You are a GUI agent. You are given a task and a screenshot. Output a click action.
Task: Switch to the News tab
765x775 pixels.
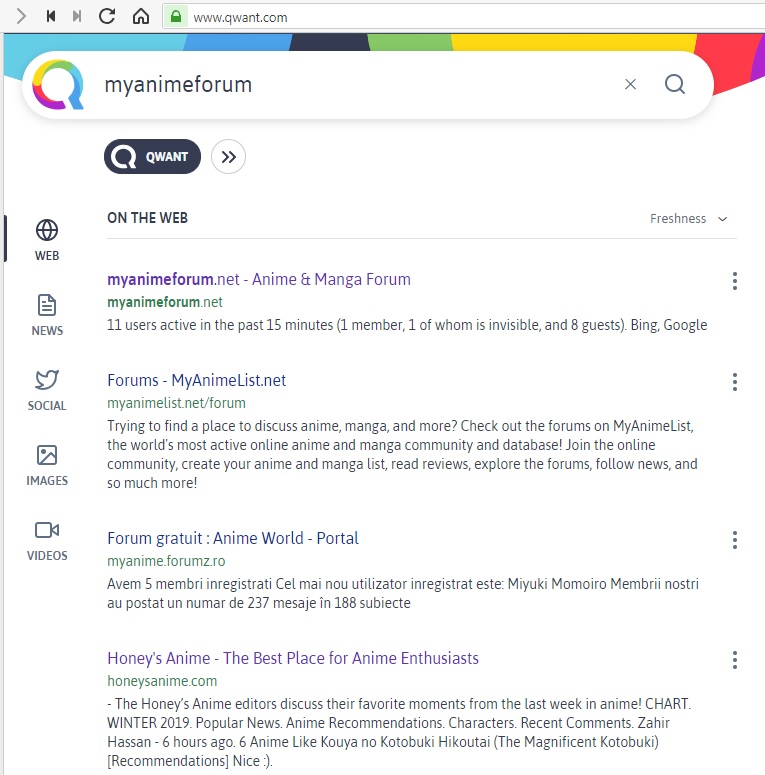coord(47,315)
